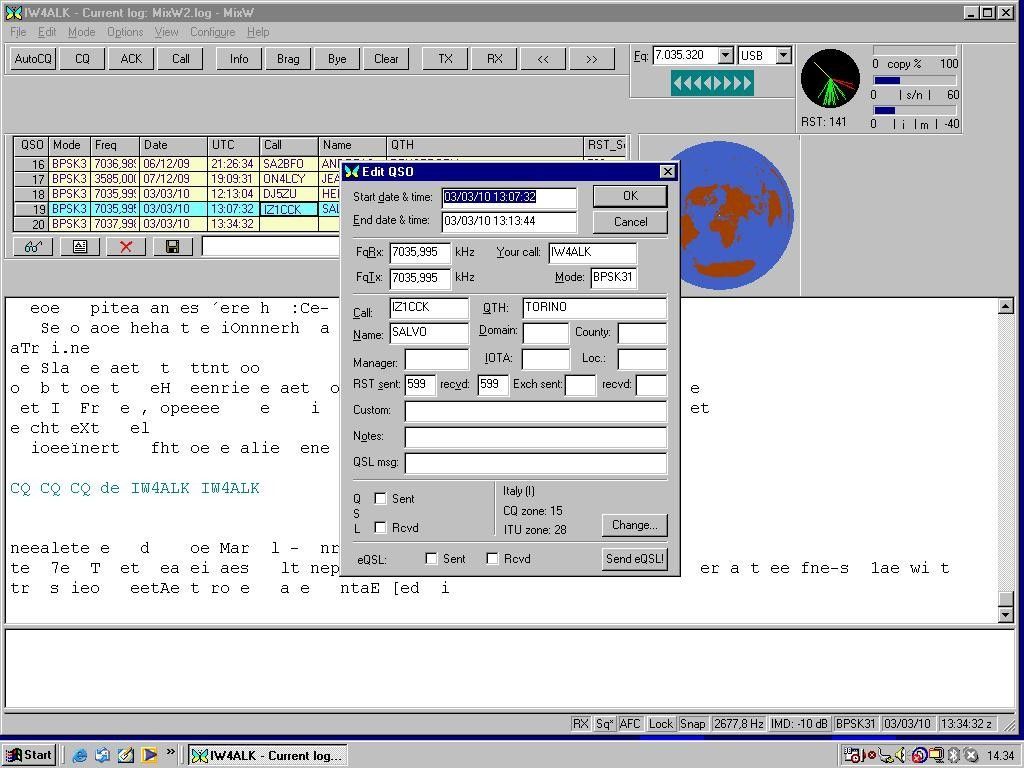Image resolution: width=1024 pixels, height=768 pixels.
Task: Open Internet Explorer from the quick launch
Action: coord(80,755)
